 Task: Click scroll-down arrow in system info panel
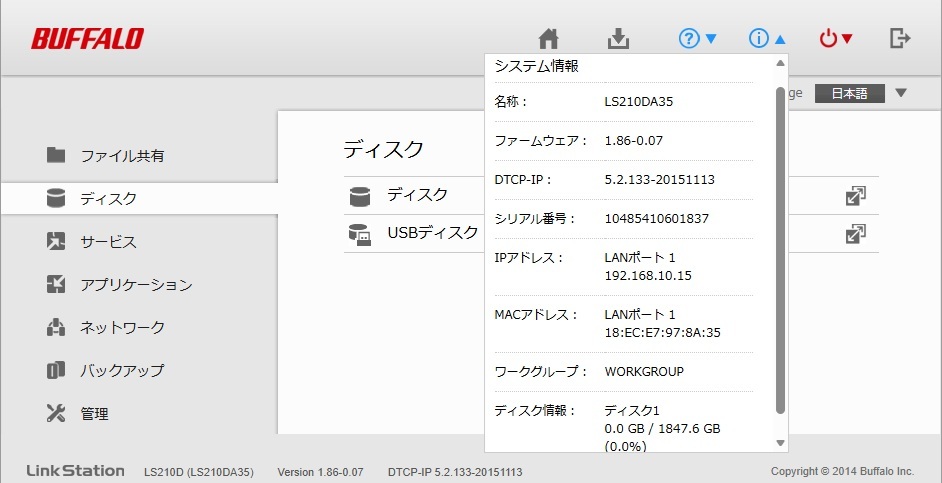pos(780,443)
